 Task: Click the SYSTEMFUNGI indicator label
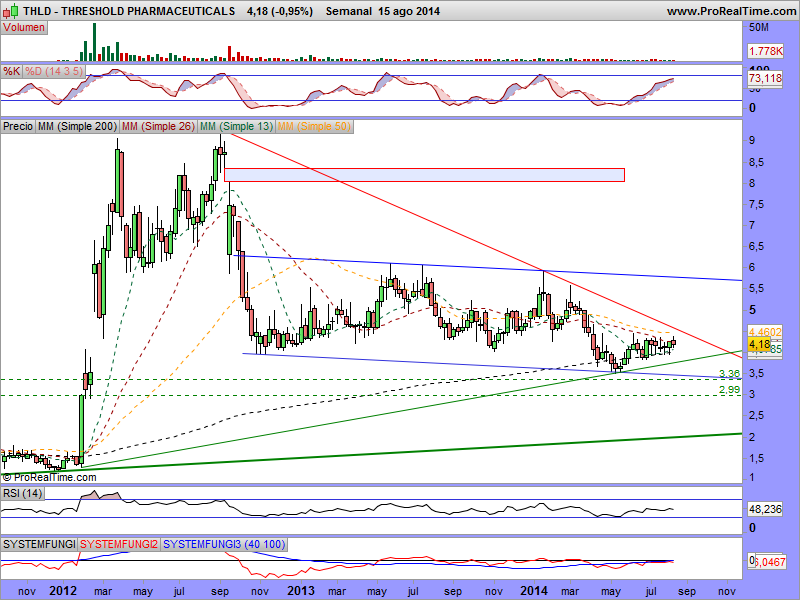39,544
